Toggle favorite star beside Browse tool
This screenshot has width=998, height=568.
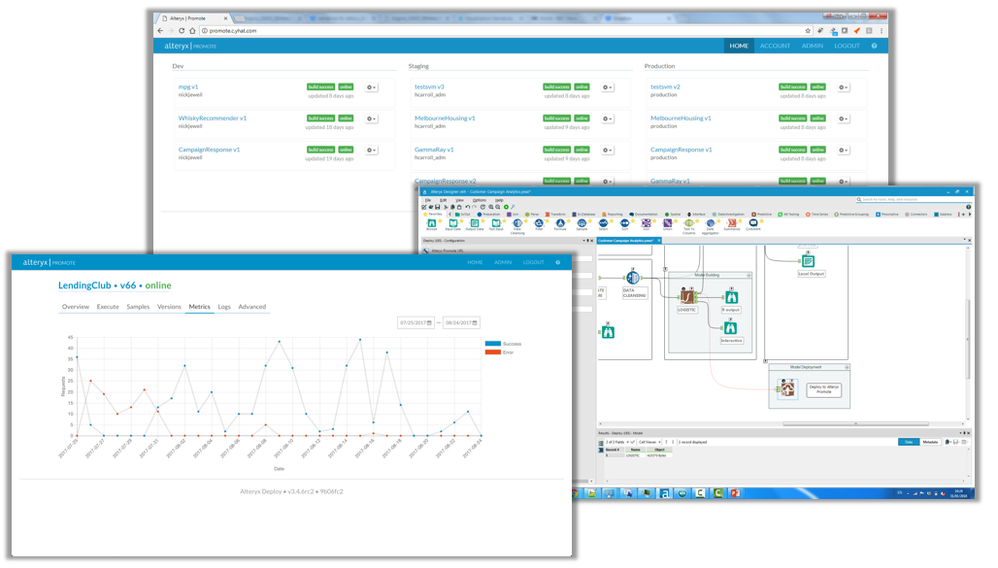click(440, 220)
